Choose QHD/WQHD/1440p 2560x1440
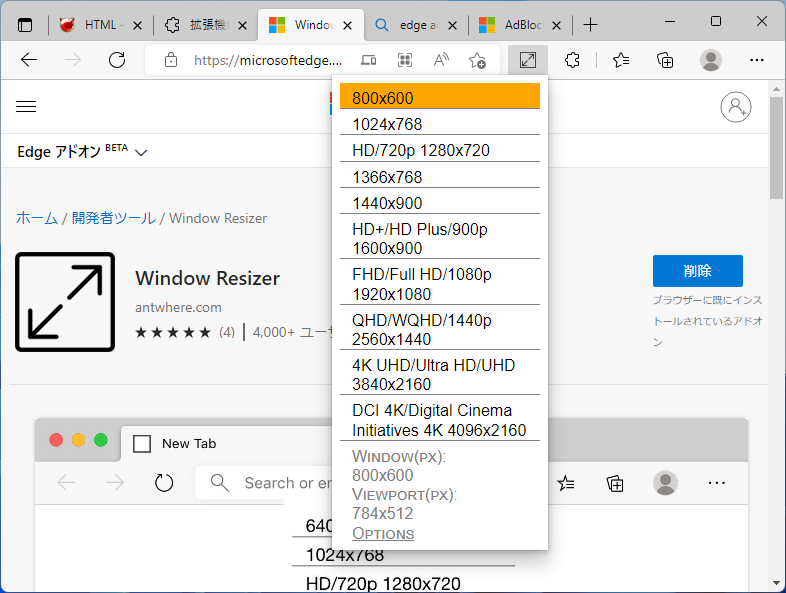786x593 pixels. [440, 328]
